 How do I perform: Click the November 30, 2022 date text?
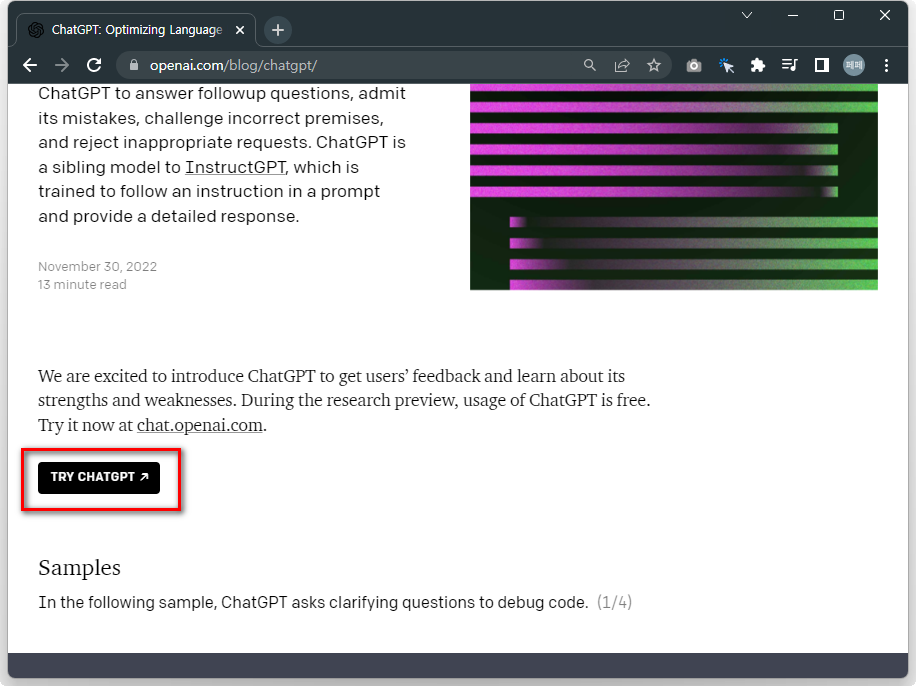(x=98, y=266)
